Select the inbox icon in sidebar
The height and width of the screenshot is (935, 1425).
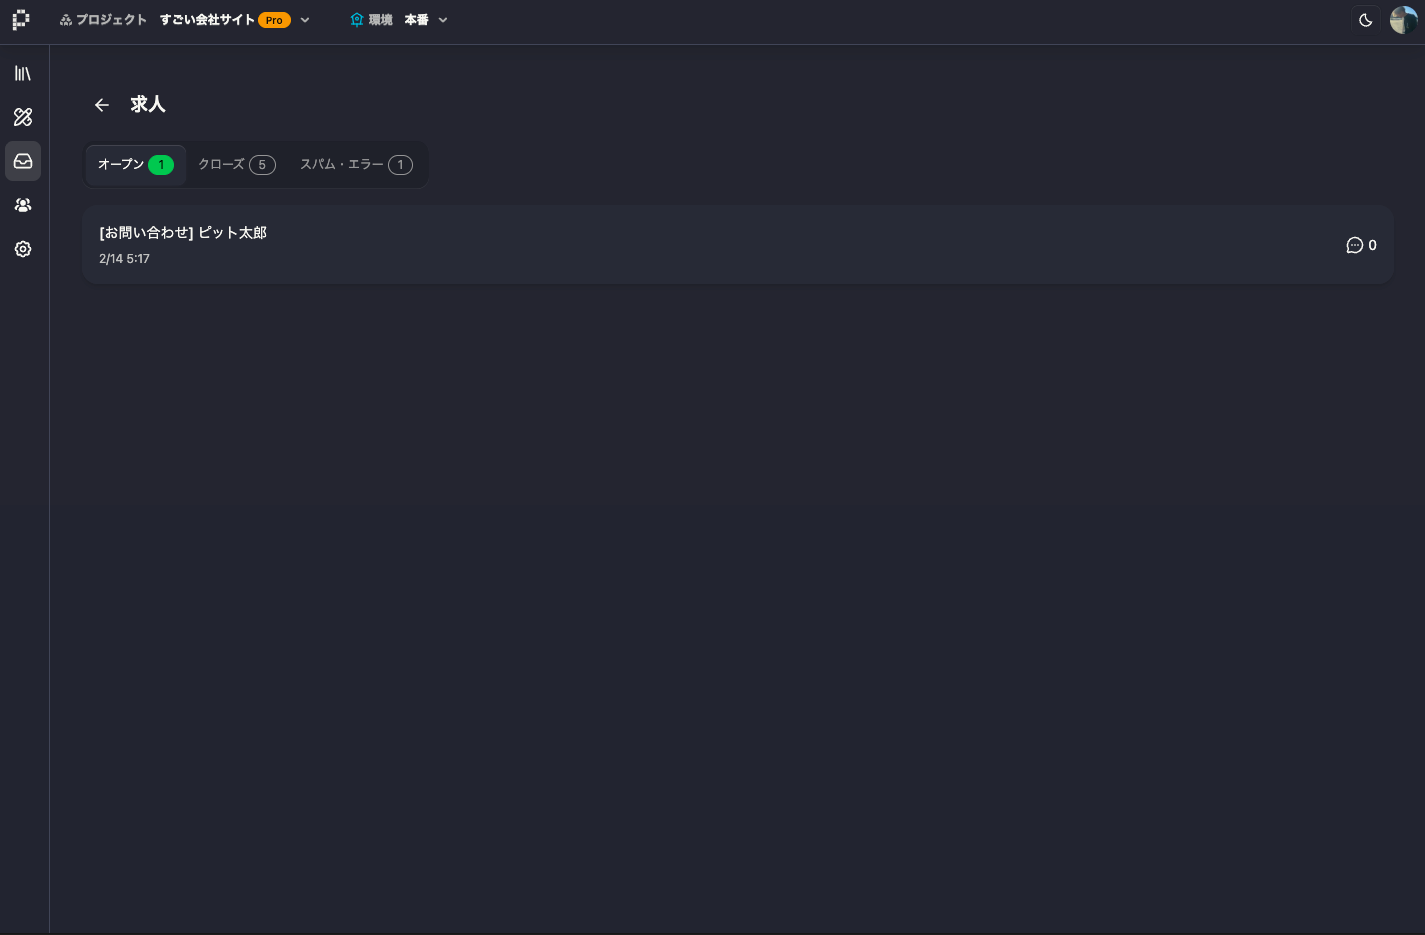23,161
